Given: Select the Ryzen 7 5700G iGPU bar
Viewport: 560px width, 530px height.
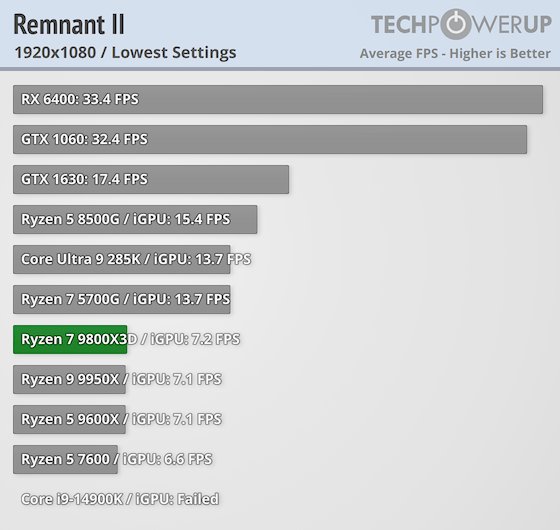Looking at the screenshot, I should point(122,299).
